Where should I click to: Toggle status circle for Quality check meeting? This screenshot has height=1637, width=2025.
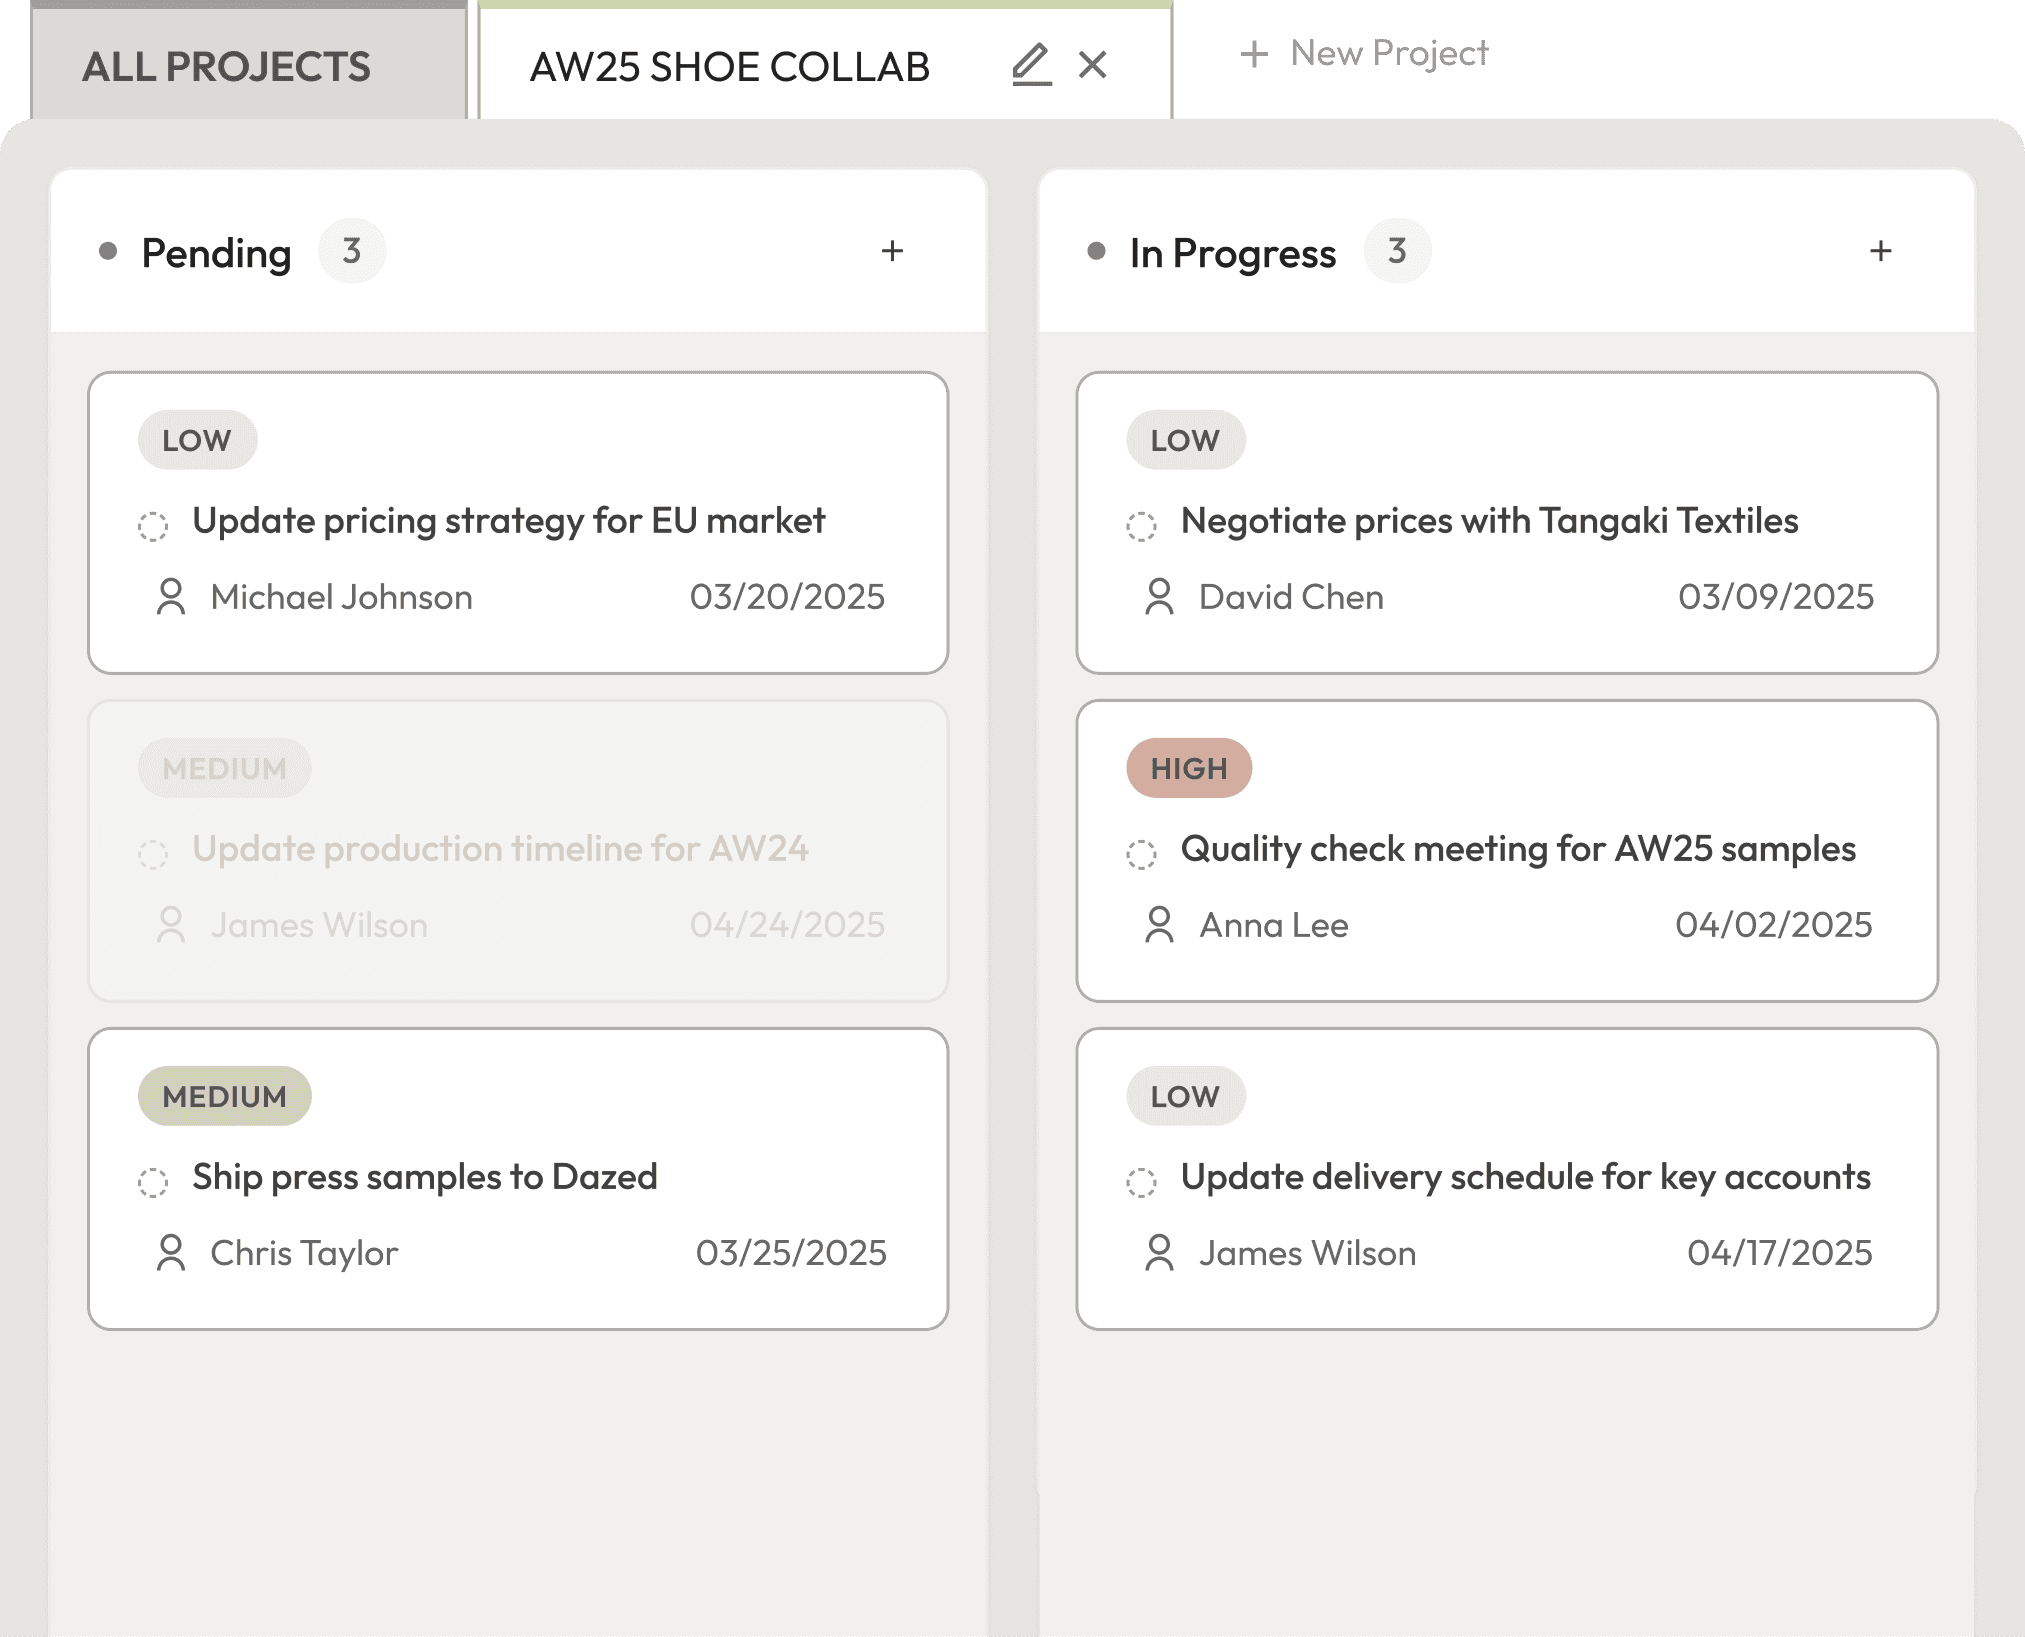coord(1141,854)
